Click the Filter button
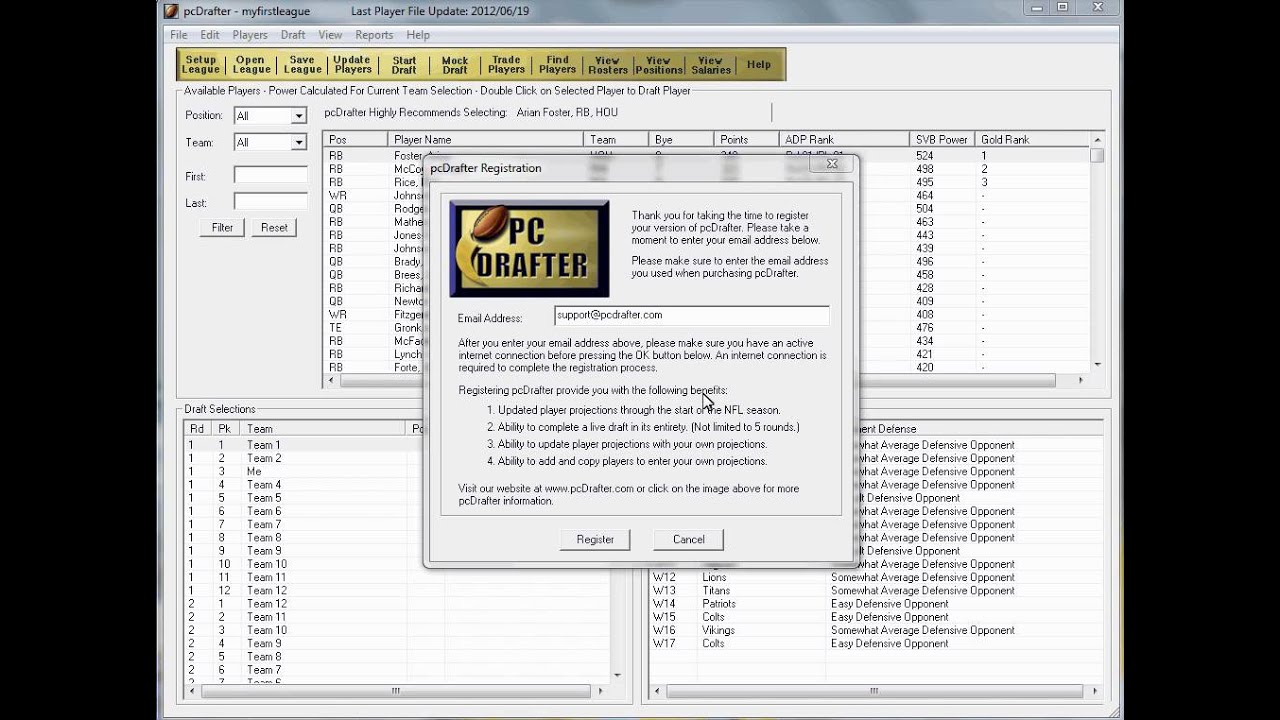This screenshot has height=720, width=1280. click(x=222, y=228)
